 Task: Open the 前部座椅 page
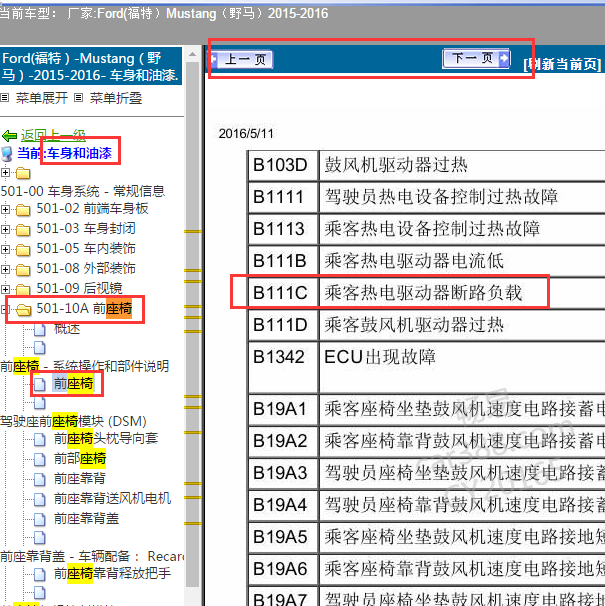(80, 458)
